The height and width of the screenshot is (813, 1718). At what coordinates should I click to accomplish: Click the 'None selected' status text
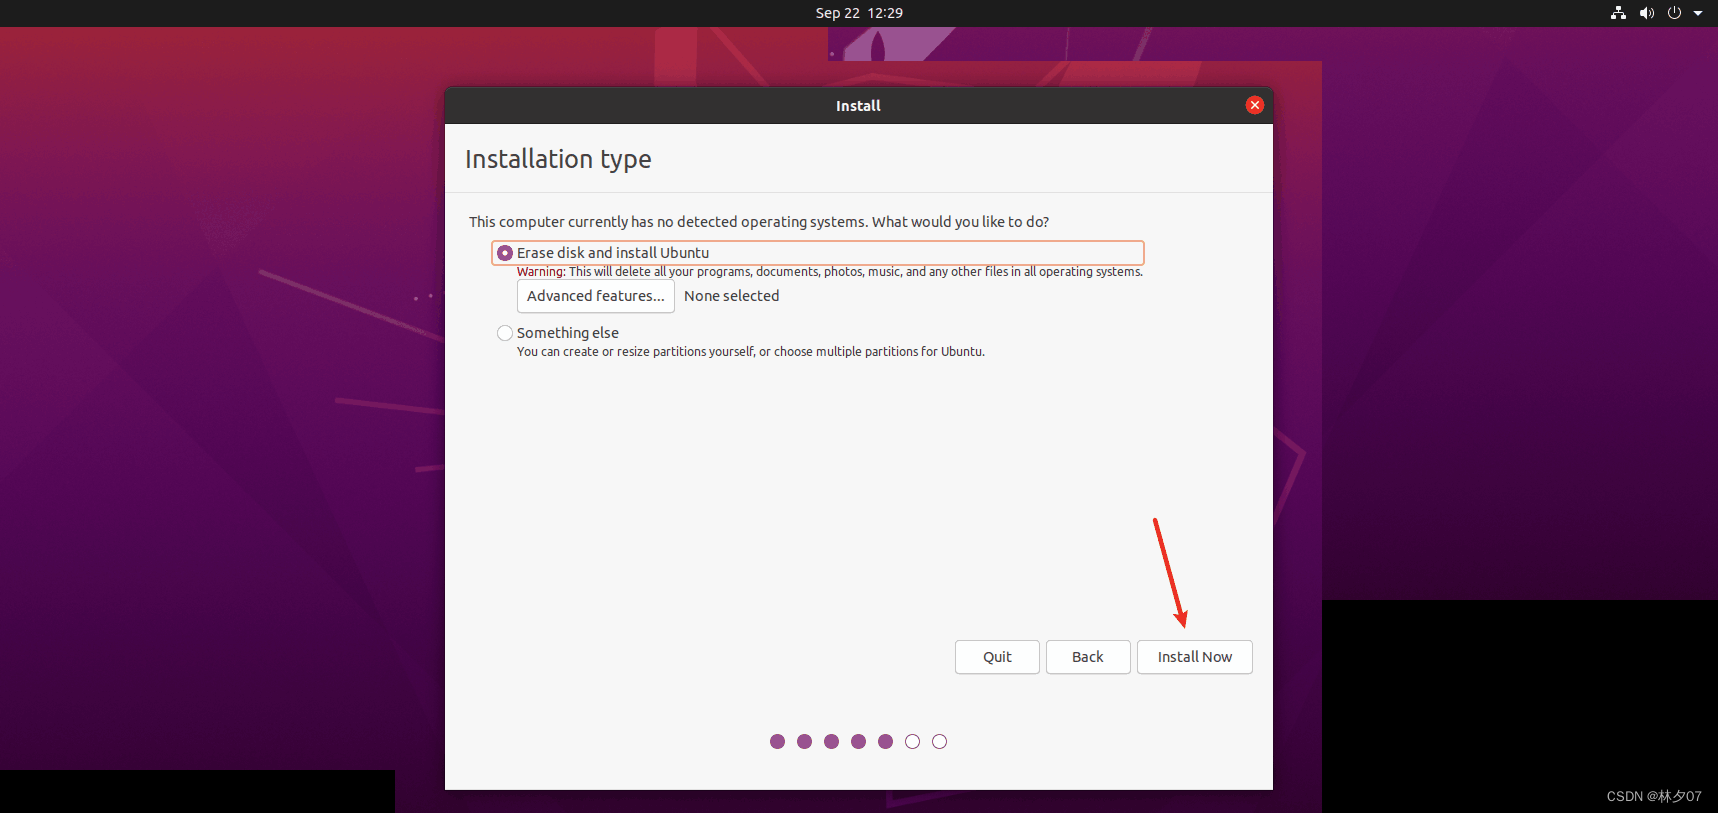tap(731, 296)
